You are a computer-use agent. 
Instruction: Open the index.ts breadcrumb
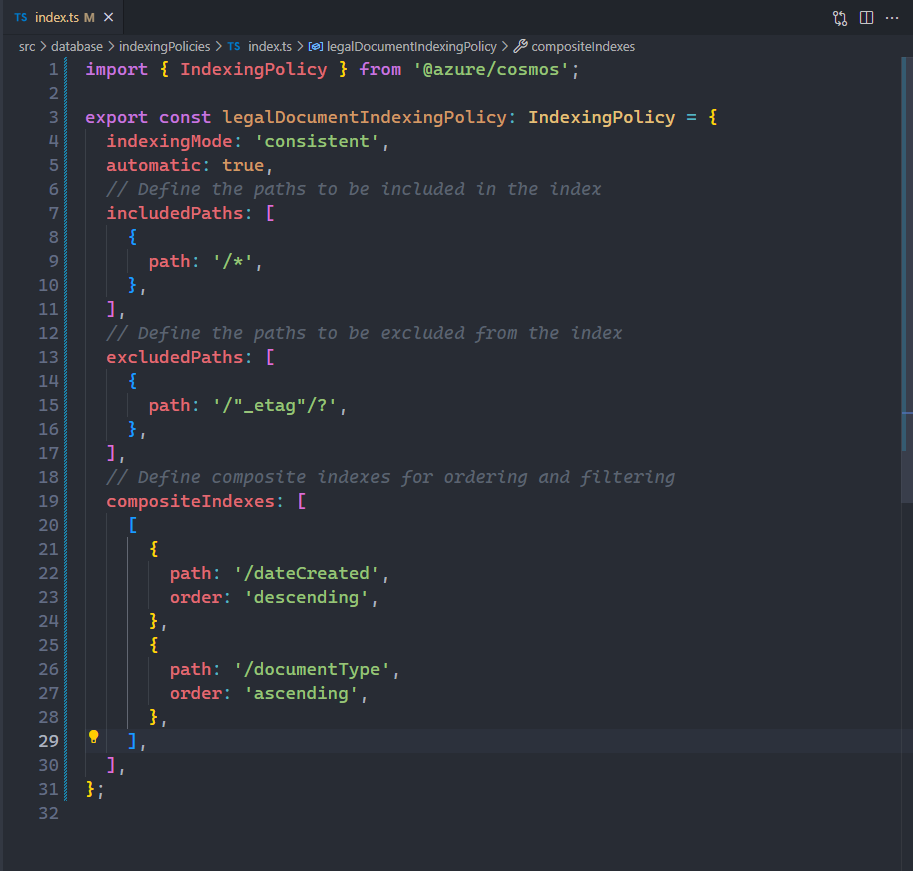[x=270, y=47]
